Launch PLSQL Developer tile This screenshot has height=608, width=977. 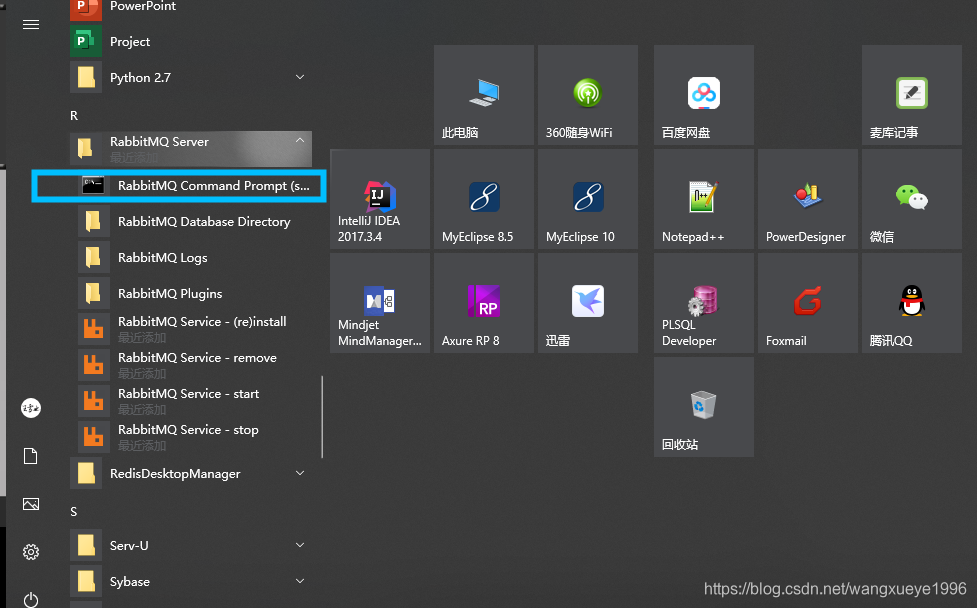pyautogui.click(x=703, y=303)
